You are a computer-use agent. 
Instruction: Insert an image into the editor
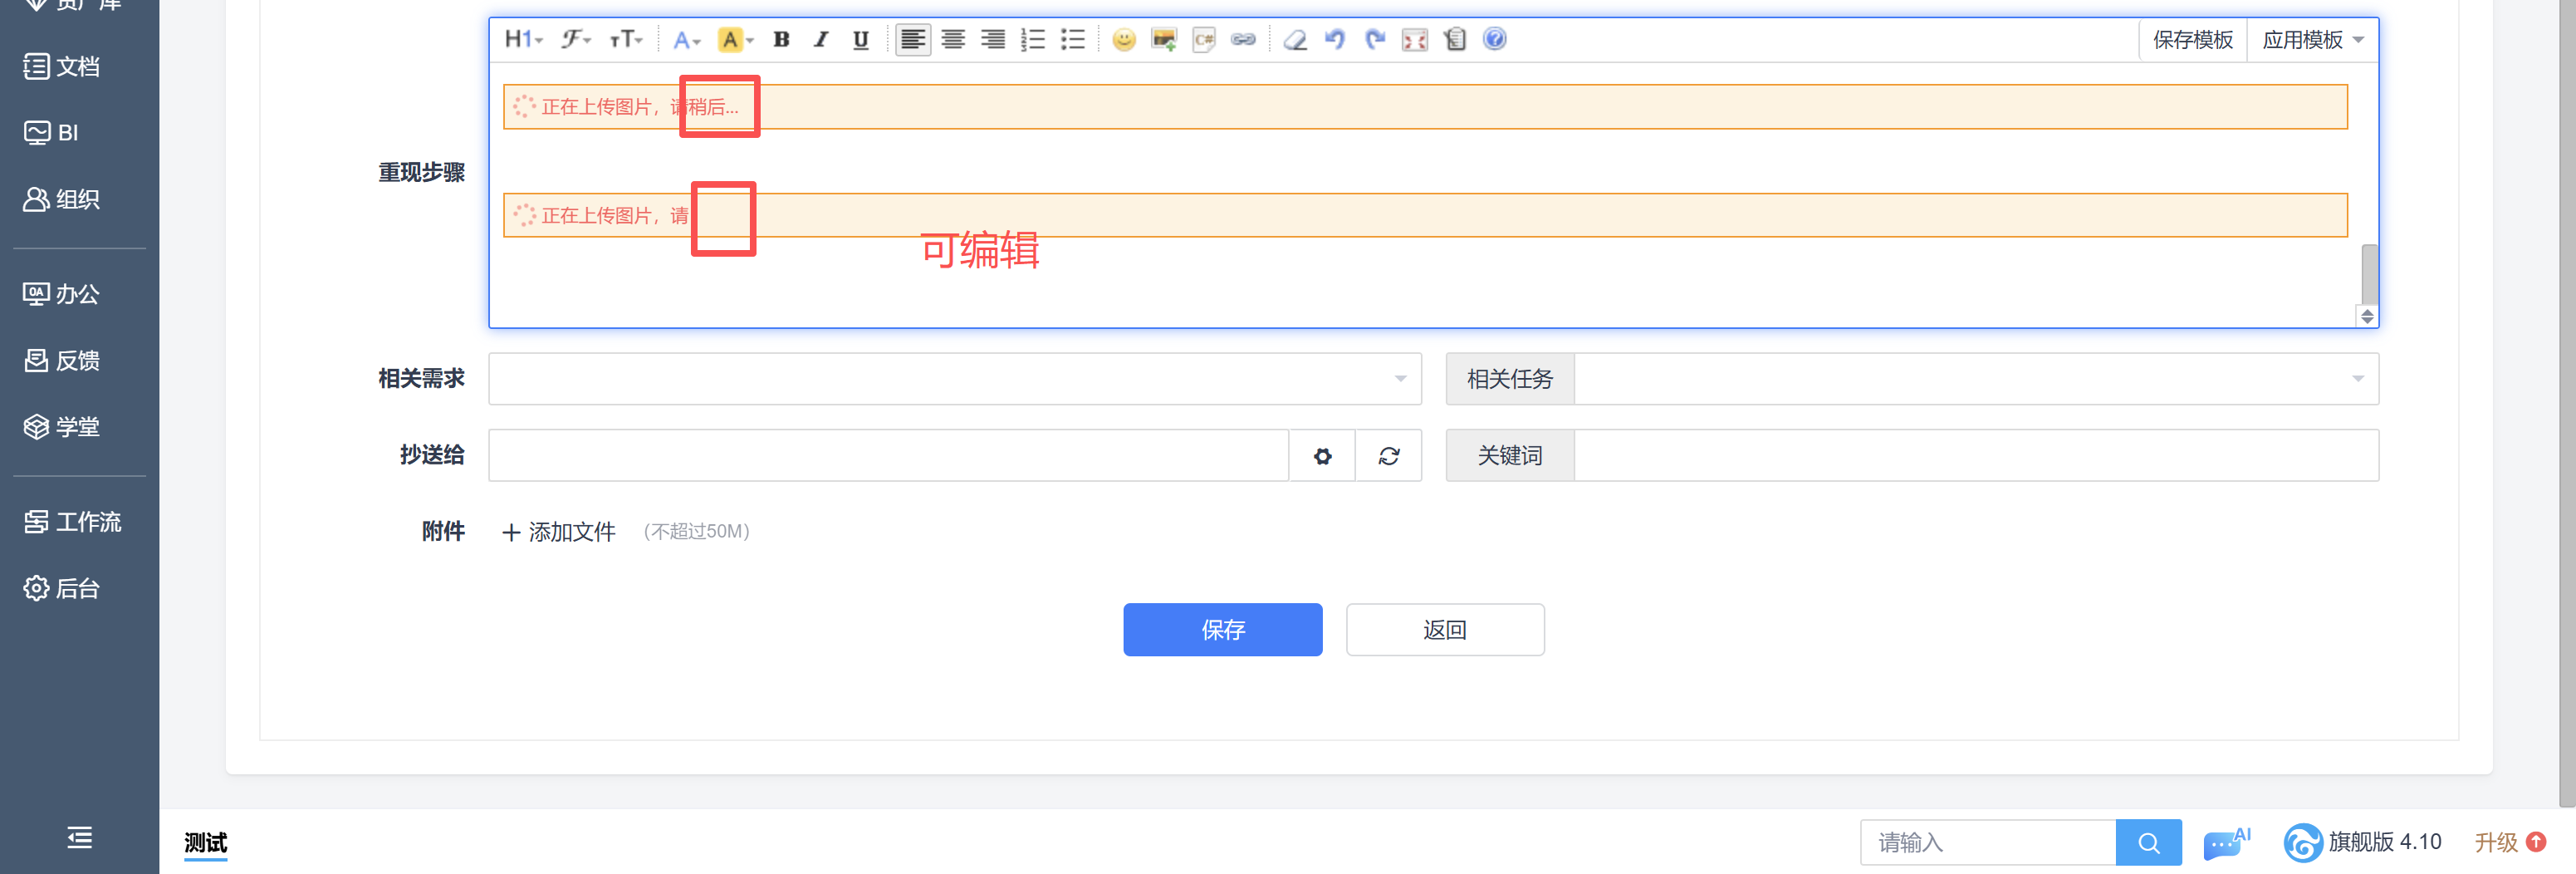(x=1164, y=39)
